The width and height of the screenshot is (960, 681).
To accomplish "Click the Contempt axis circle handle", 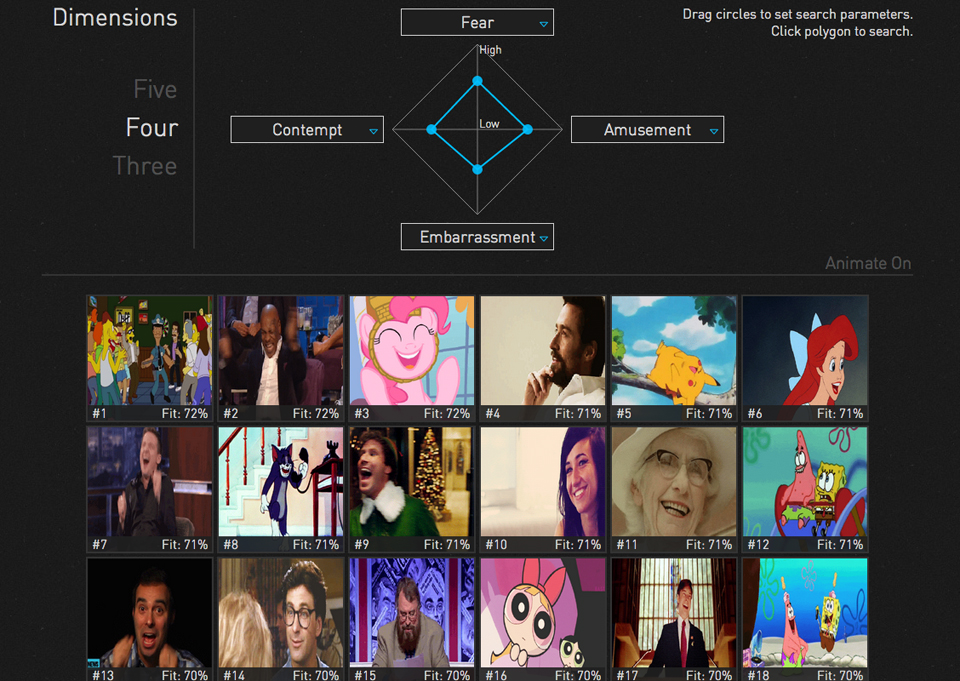I will tap(431, 129).
